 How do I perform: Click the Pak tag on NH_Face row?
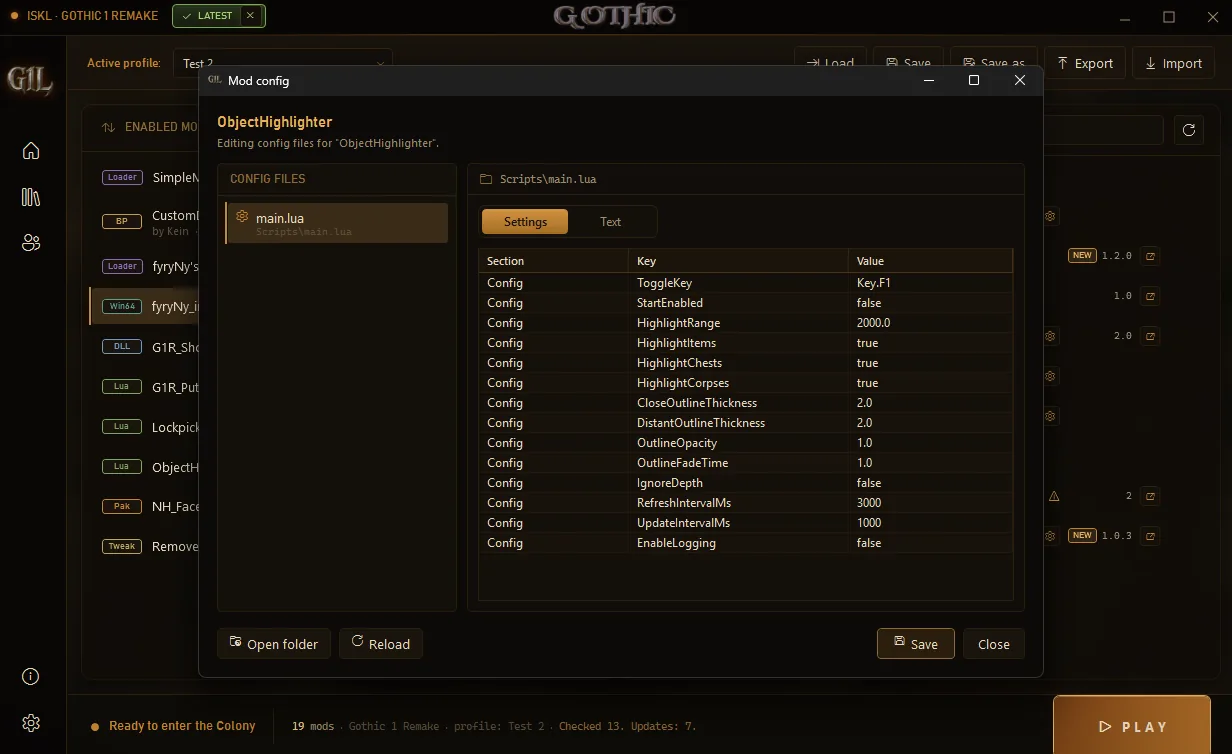[122, 506]
